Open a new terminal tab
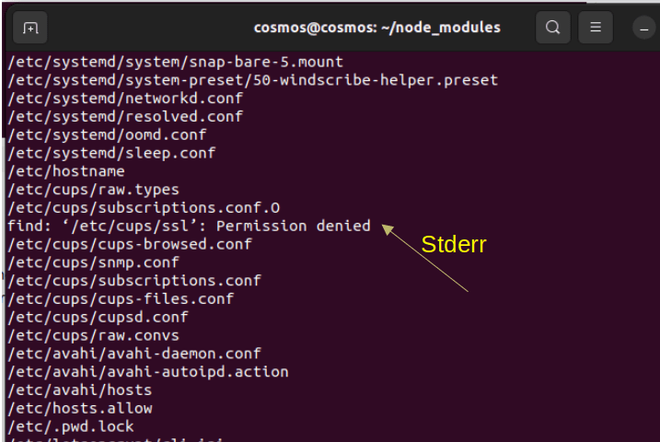660x442 pixels. (x=30, y=27)
